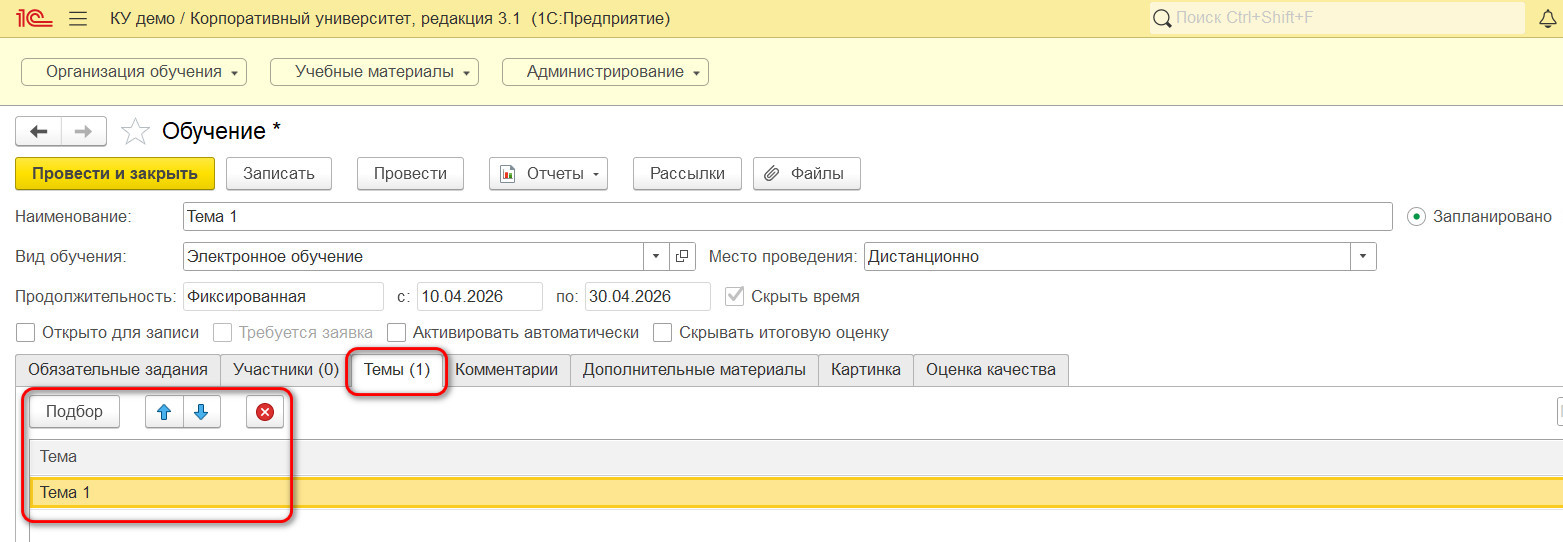This screenshot has width=1563, height=542.
Task: Open the Место проведения dropdown arrow
Action: [x=1364, y=256]
